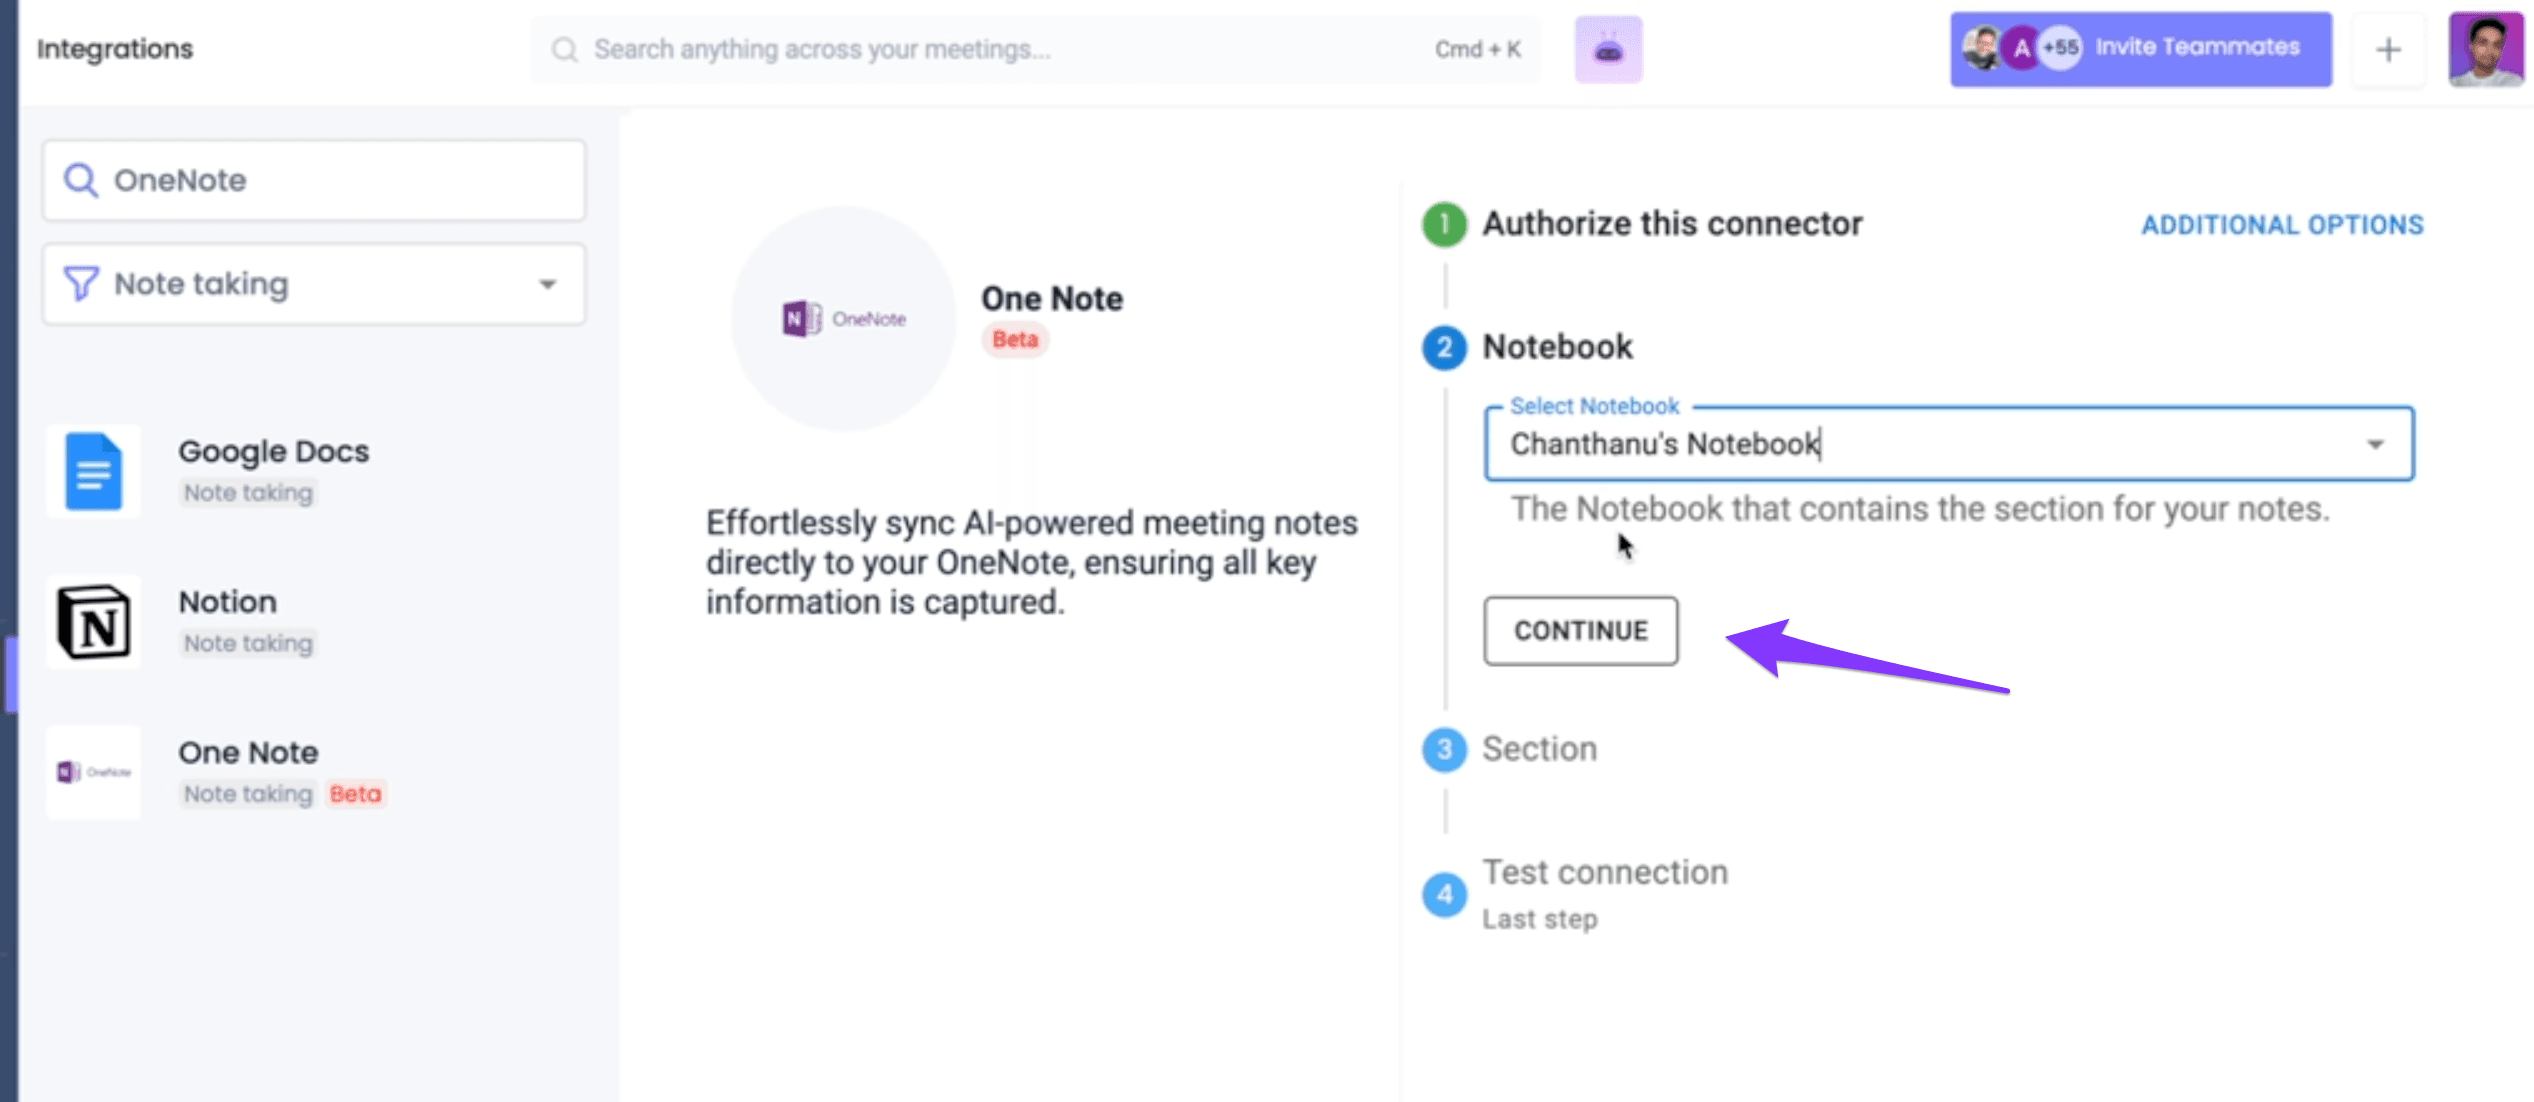Click the Last step label
The image size is (2534, 1102).
pyautogui.click(x=1539, y=919)
